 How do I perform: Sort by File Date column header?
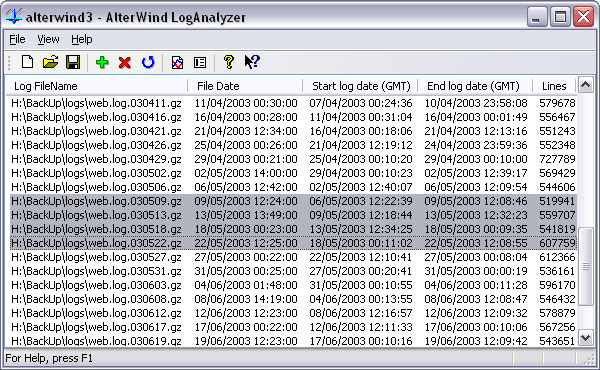[245, 86]
